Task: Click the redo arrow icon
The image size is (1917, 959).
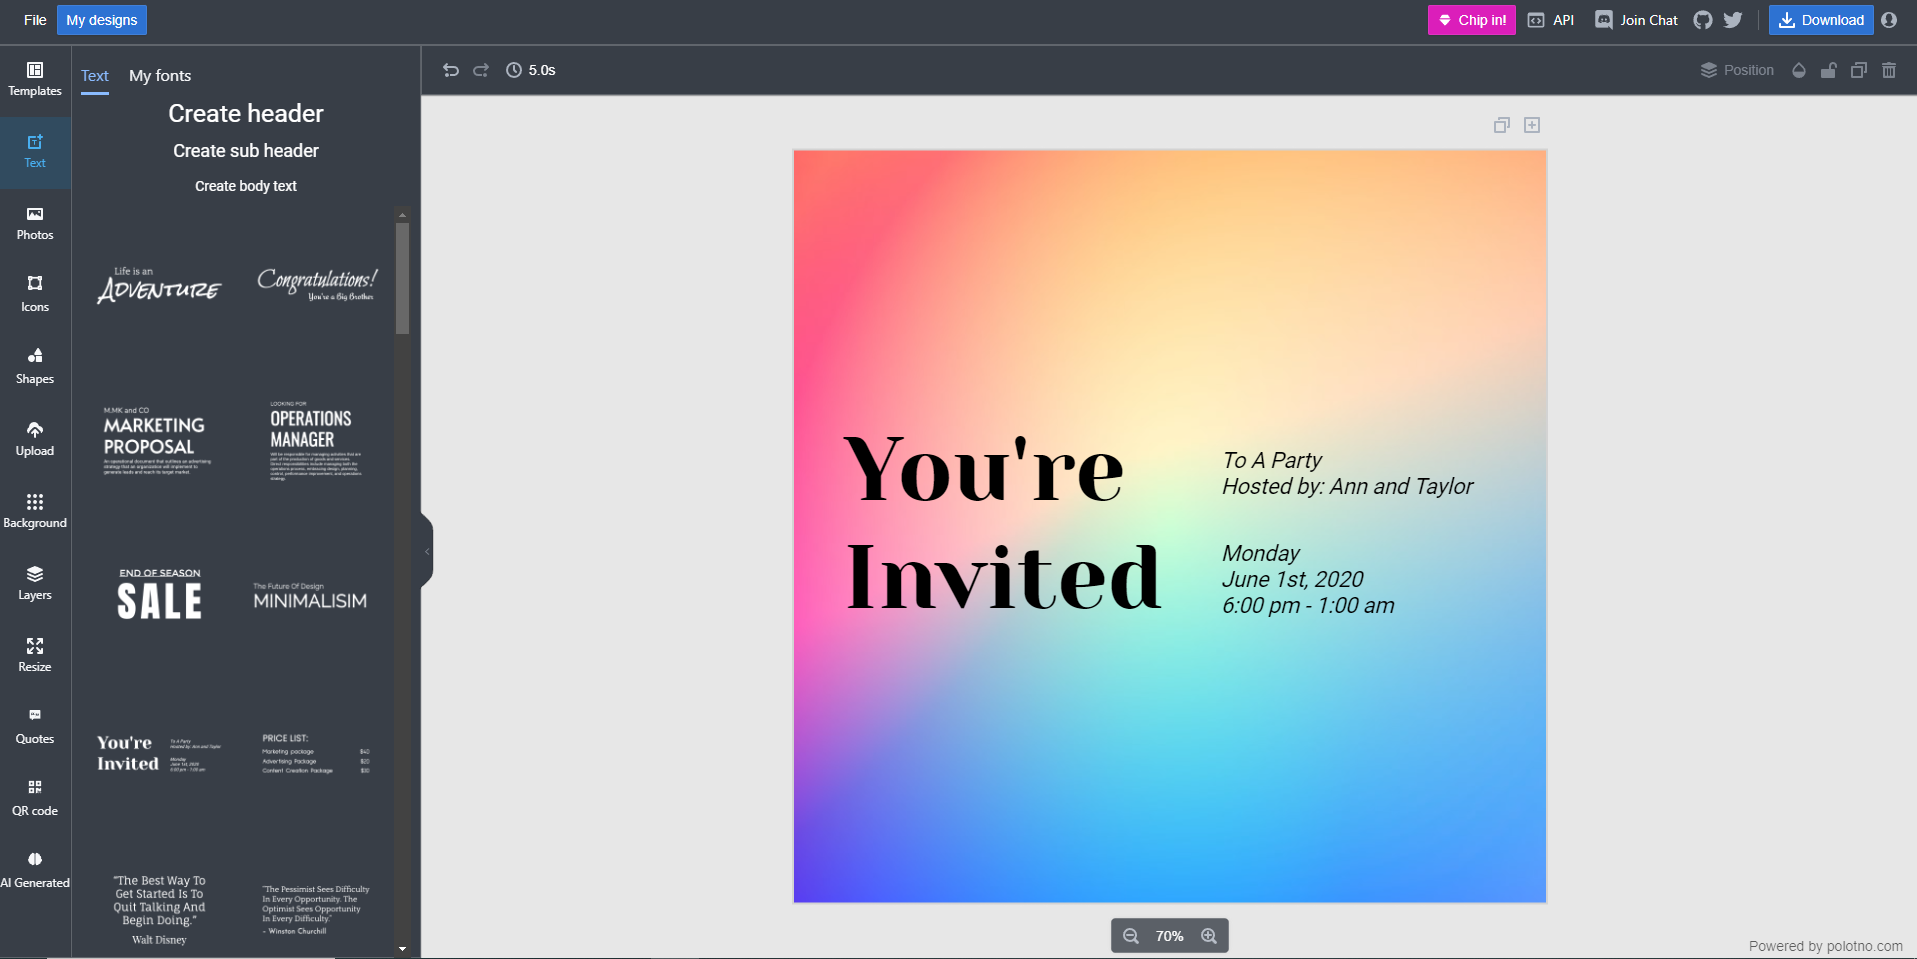Action: tap(481, 70)
